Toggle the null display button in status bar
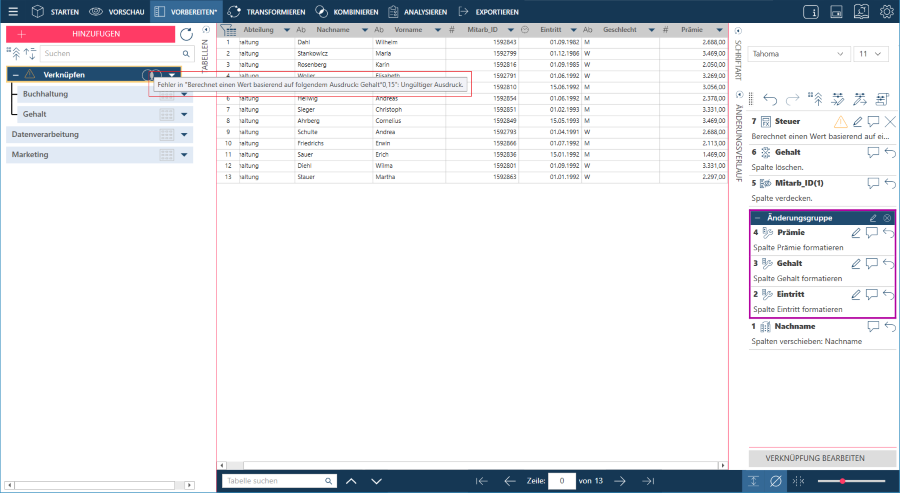Image resolution: width=900 pixels, height=493 pixels. click(776, 481)
